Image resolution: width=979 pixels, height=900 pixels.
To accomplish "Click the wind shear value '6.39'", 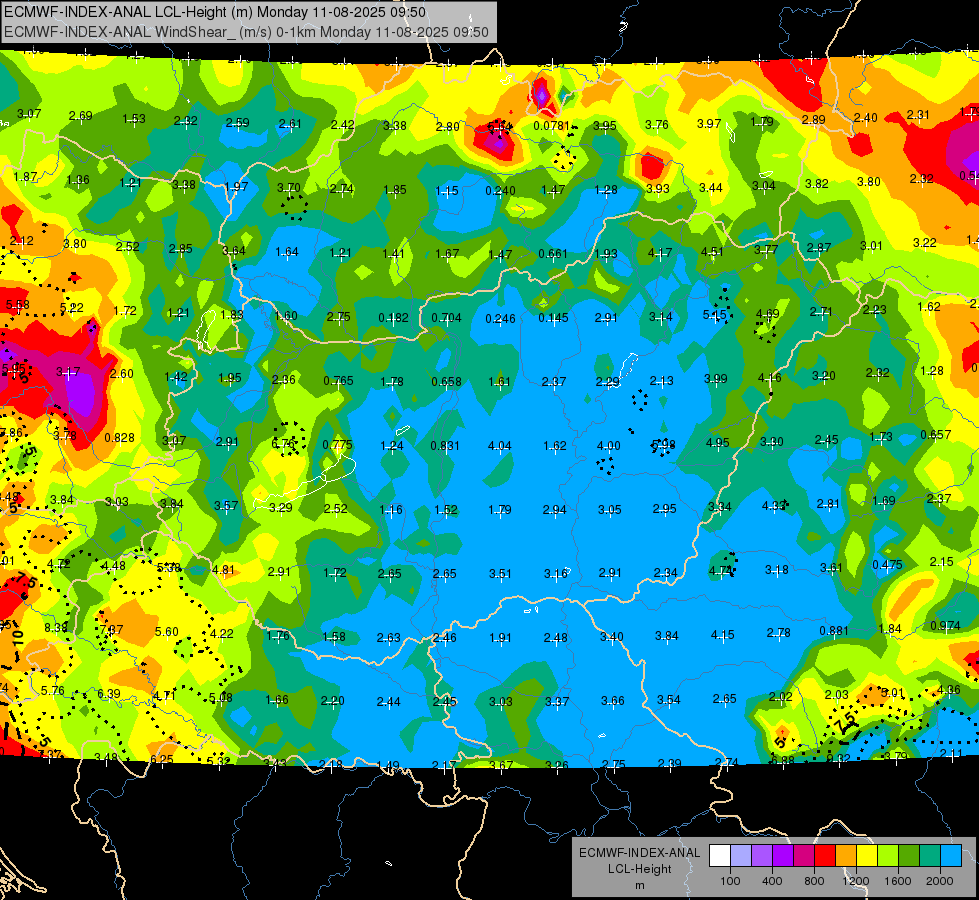I will click(x=109, y=694).
